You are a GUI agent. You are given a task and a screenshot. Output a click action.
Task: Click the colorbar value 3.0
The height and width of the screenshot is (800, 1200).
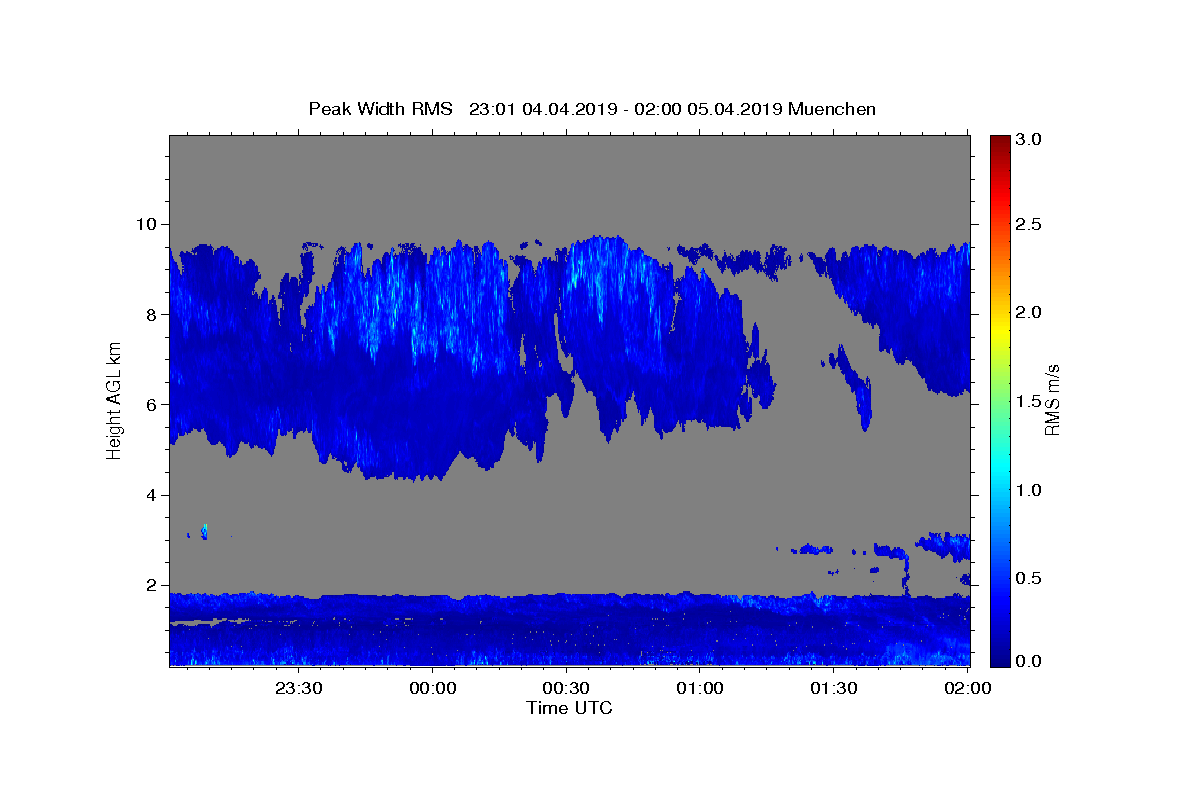point(1029,140)
